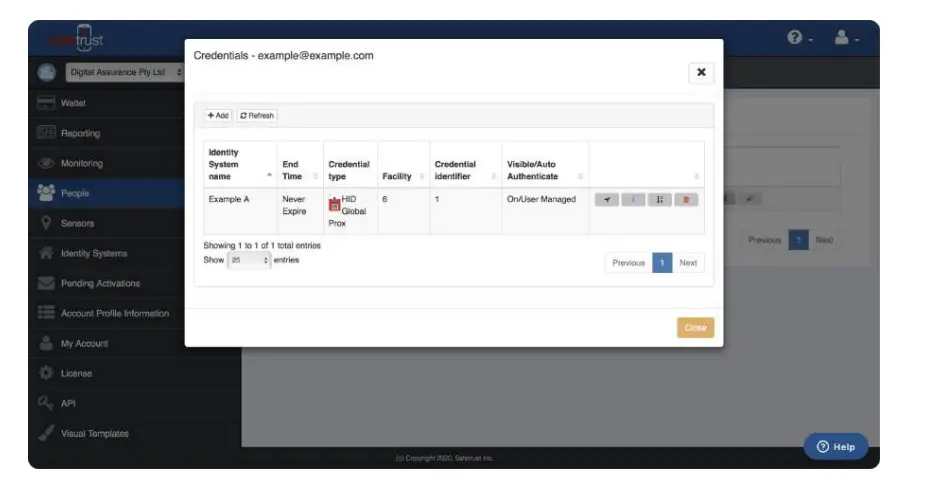Click the People group icon in sidebar
Image resolution: width=941 pixels, height=501 pixels.
(46, 193)
